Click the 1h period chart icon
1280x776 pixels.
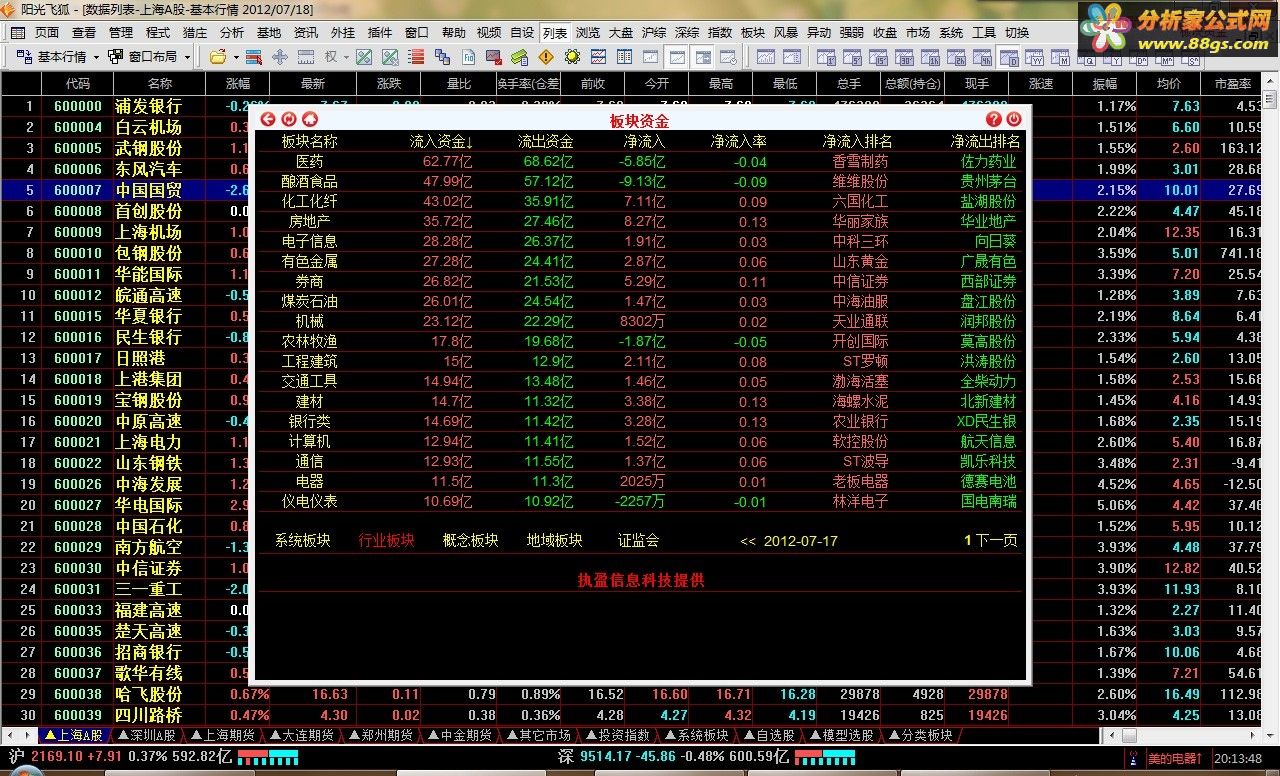929,57
